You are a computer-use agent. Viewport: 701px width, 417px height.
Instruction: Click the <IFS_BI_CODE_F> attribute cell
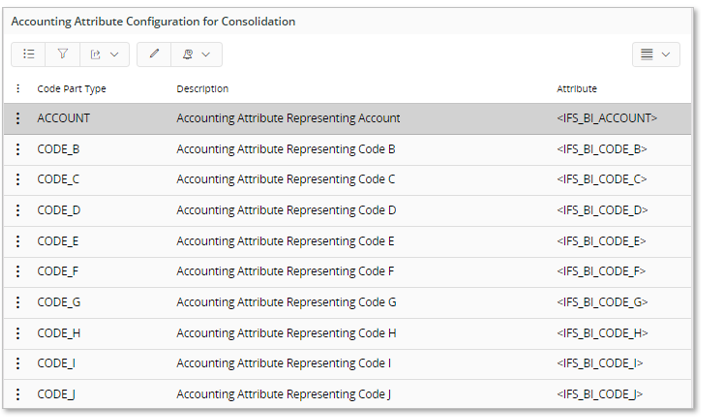(601, 271)
